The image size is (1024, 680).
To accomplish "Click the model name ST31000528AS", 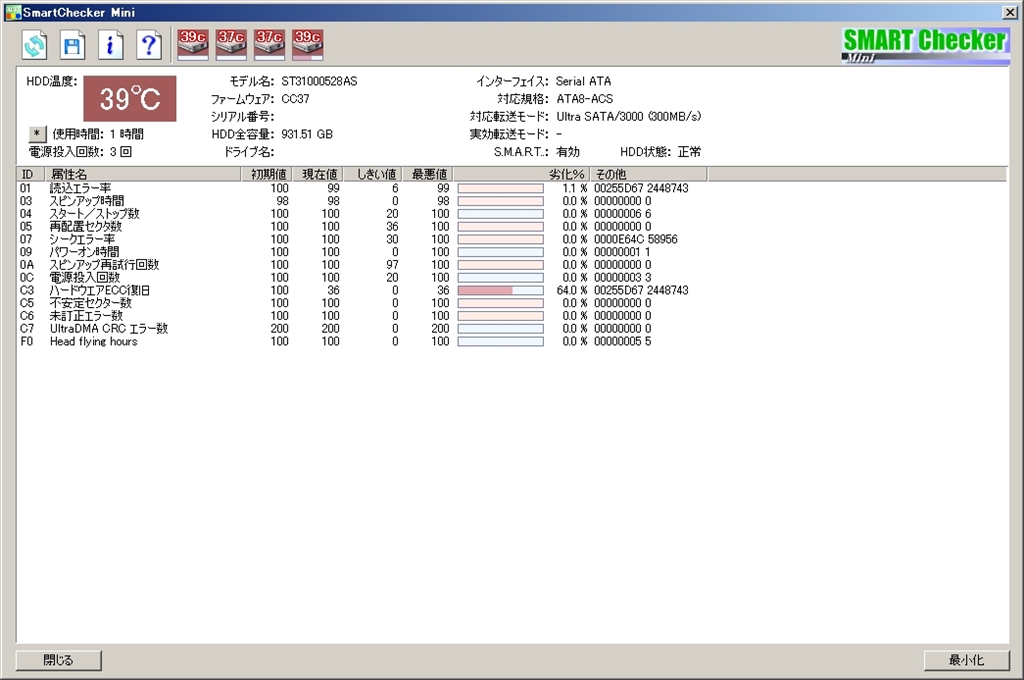I will [319, 81].
